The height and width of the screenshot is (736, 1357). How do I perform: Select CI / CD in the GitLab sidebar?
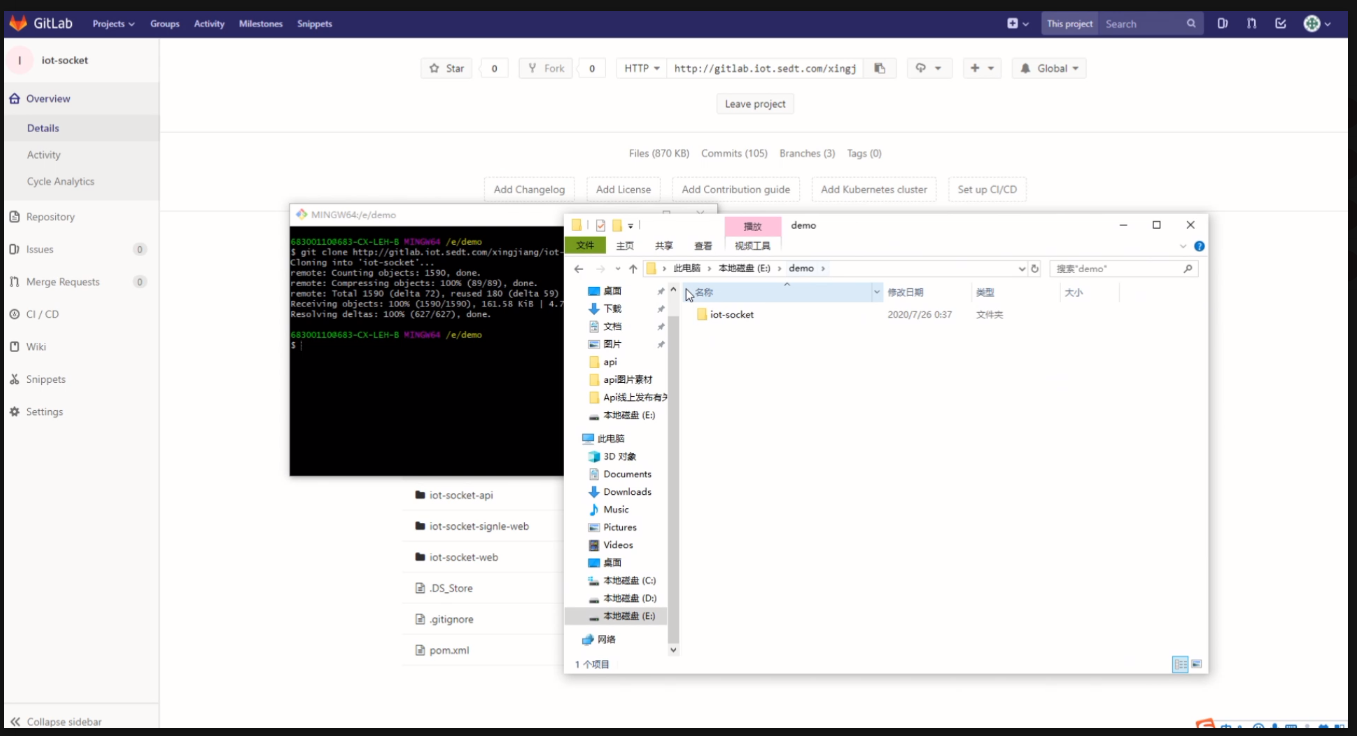(x=42, y=313)
